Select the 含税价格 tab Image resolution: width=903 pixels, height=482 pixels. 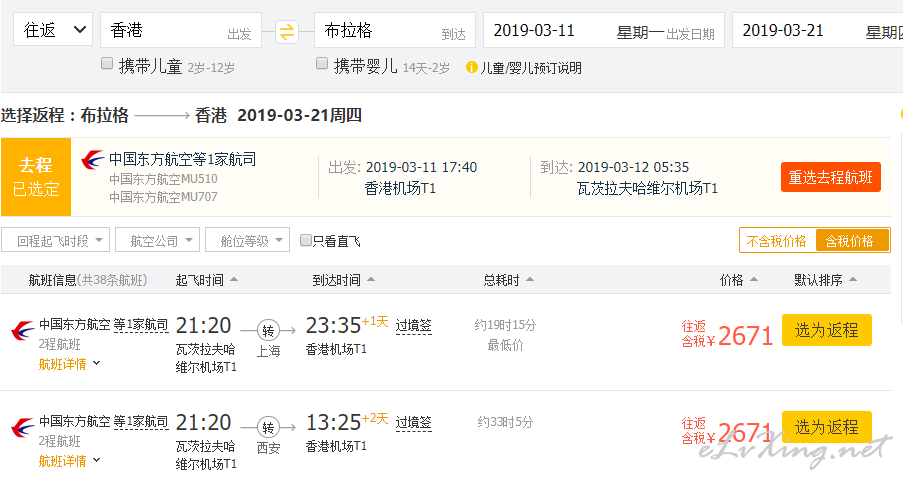pos(851,241)
